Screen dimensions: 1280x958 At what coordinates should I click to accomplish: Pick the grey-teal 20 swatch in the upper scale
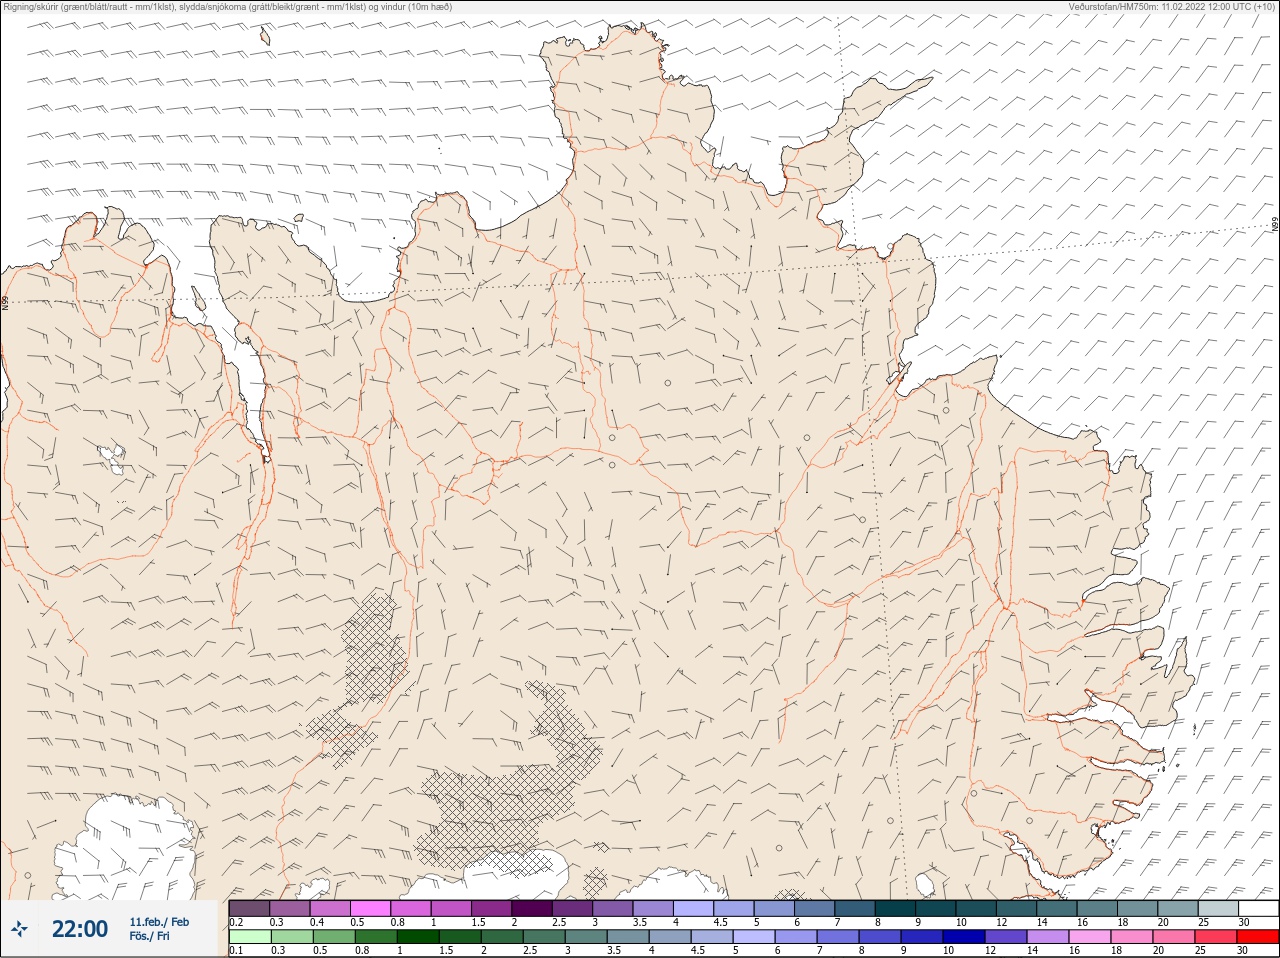click(1177, 908)
